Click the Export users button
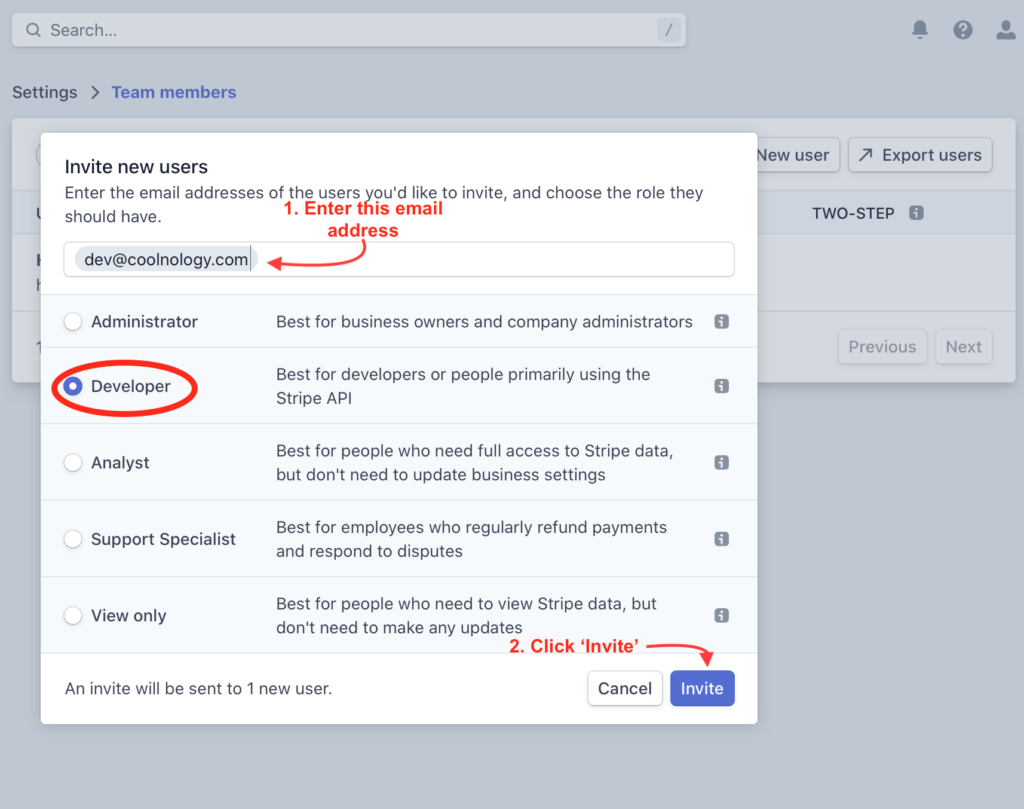1024x809 pixels. pyautogui.click(x=920, y=155)
